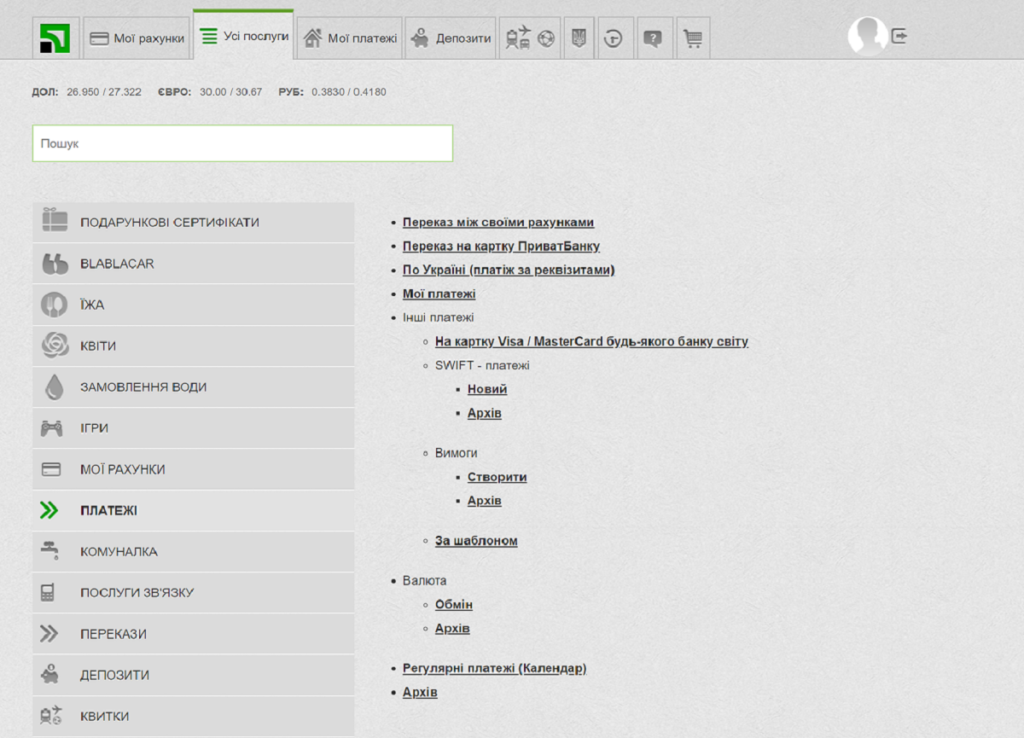
Task: Select Послуги зв'язку in the sidebar
Action: pyautogui.click(x=192, y=593)
